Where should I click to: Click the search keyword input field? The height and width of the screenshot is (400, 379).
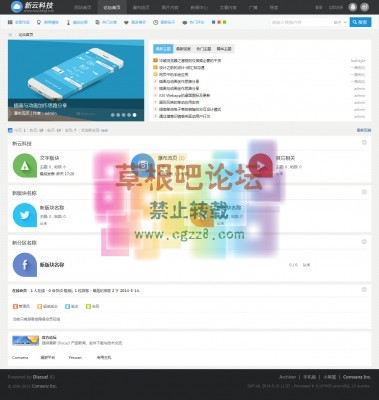301,22
